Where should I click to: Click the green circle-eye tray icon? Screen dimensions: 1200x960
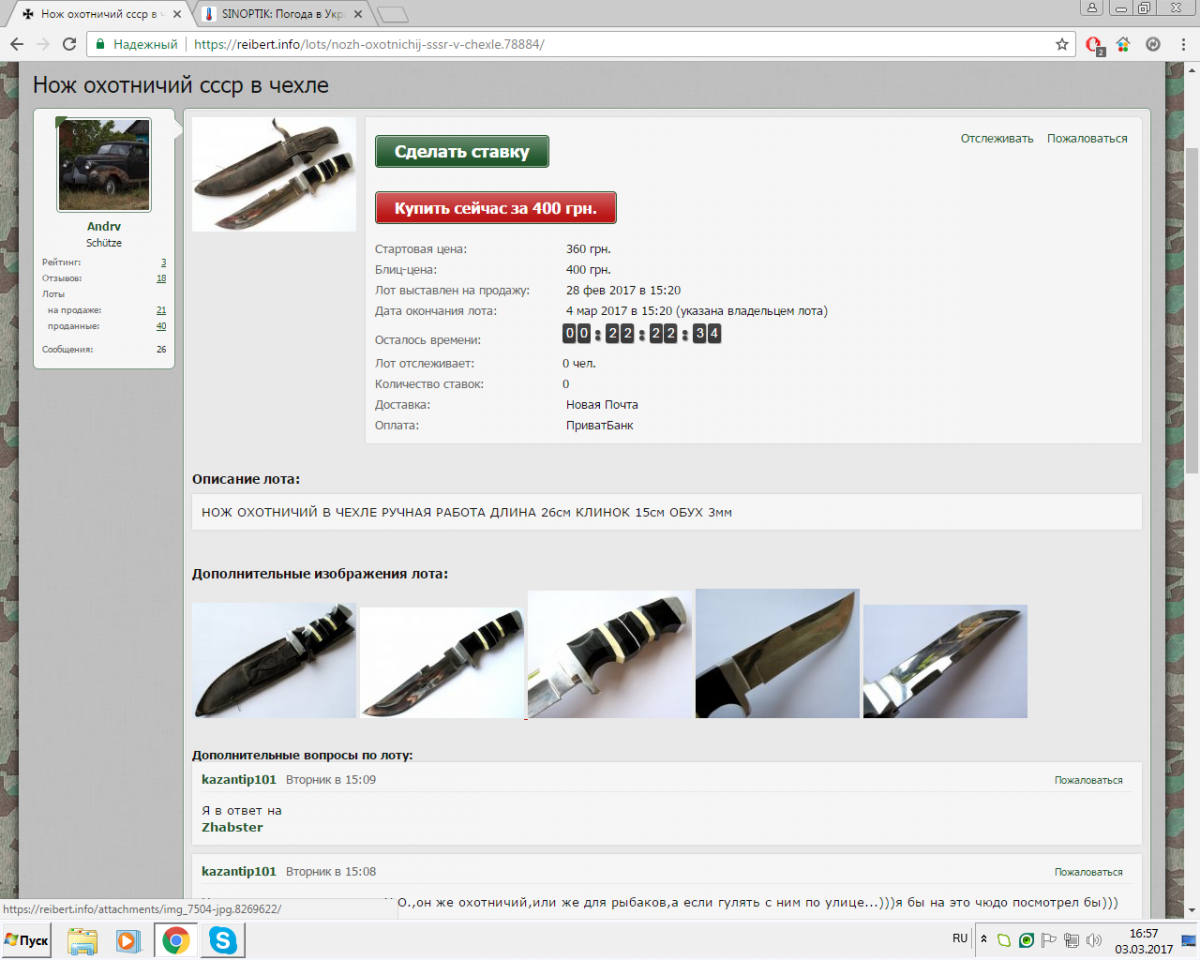[1026, 940]
